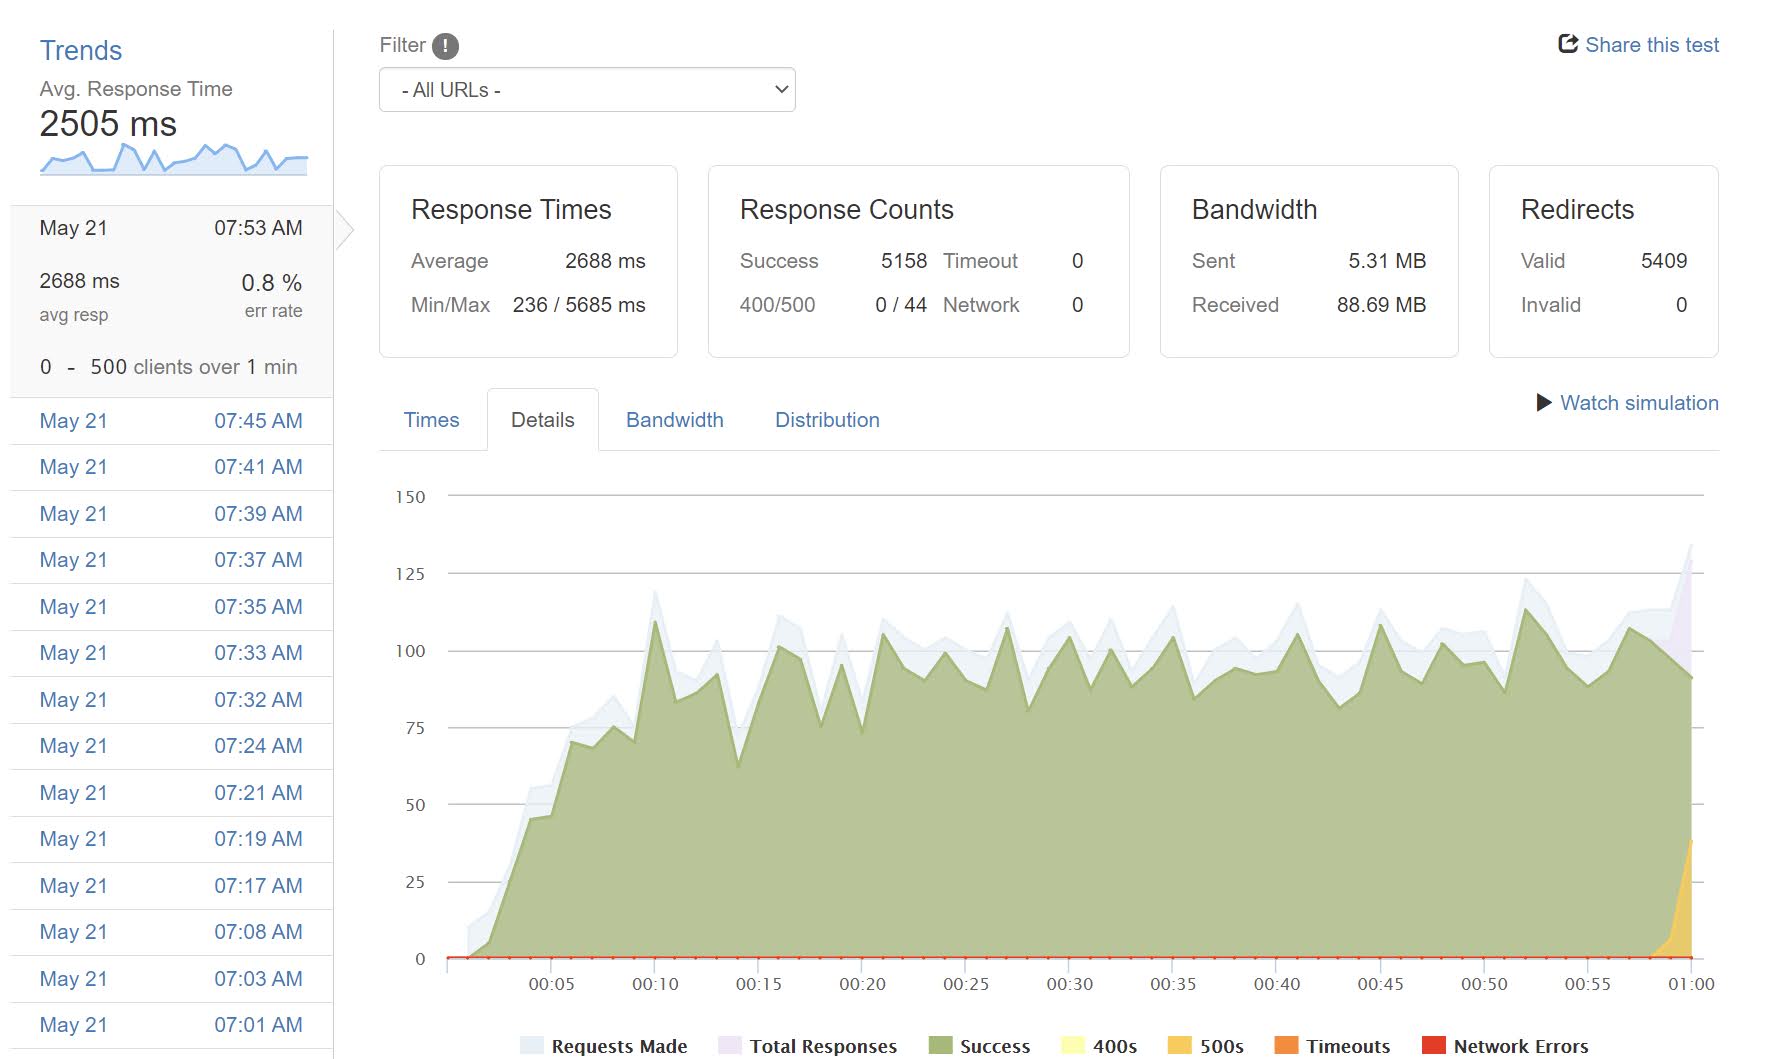Click the Filter info exclamation icon
Viewport: 1779px width, 1059px height.
(445, 46)
